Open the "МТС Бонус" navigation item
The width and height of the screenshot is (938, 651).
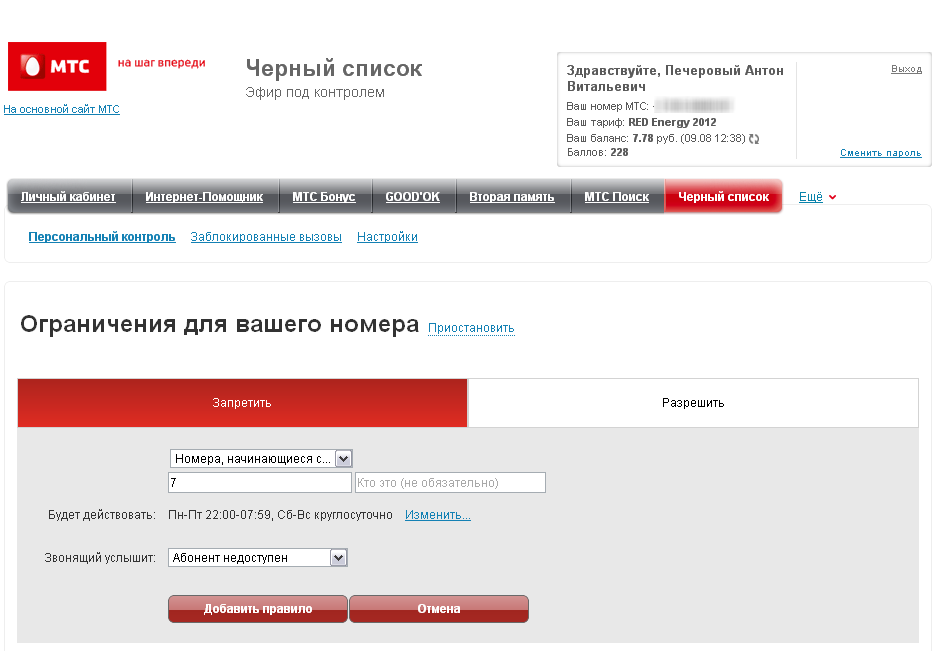tap(323, 197)
